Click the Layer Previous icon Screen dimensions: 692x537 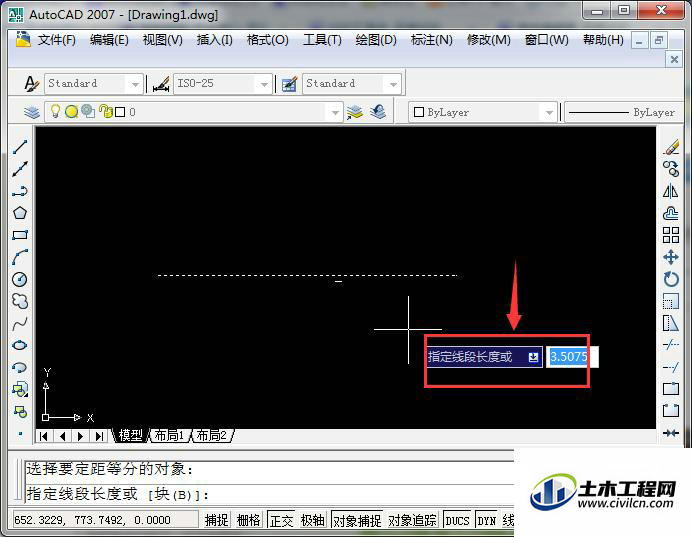tap(378, 112)
